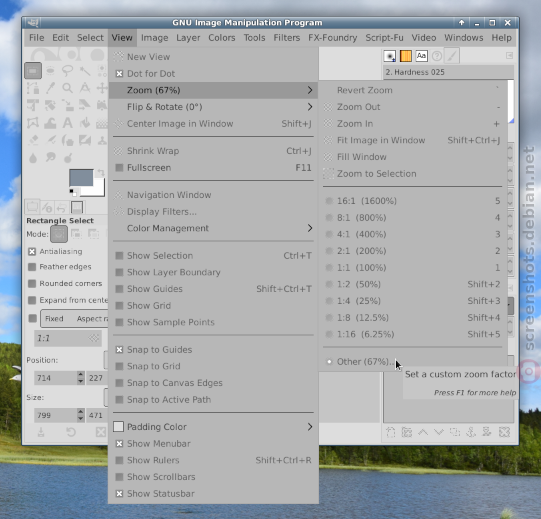541x519 pixels.
Task: Open dock tab configuration menu arrow
Action: tap(509, 56)
